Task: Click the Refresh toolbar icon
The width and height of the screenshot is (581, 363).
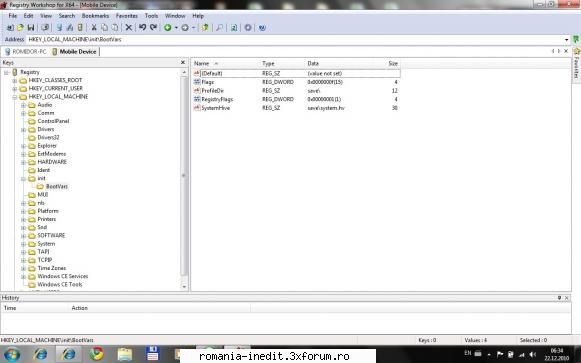Action: point(234,27)
